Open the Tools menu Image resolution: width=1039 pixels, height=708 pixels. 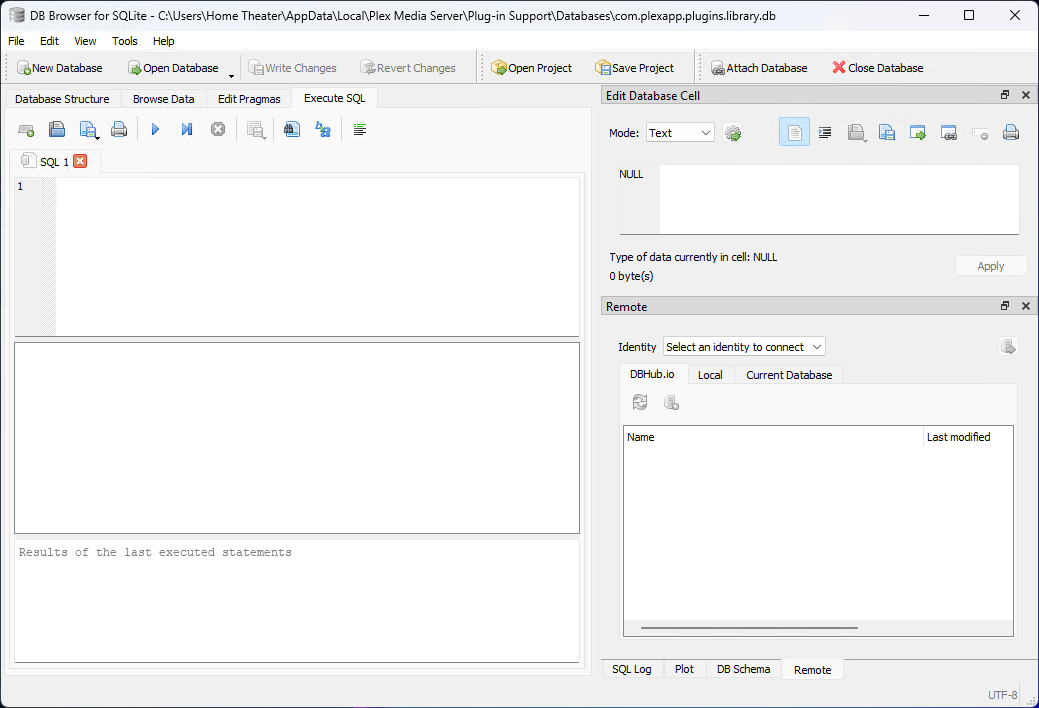125,41
